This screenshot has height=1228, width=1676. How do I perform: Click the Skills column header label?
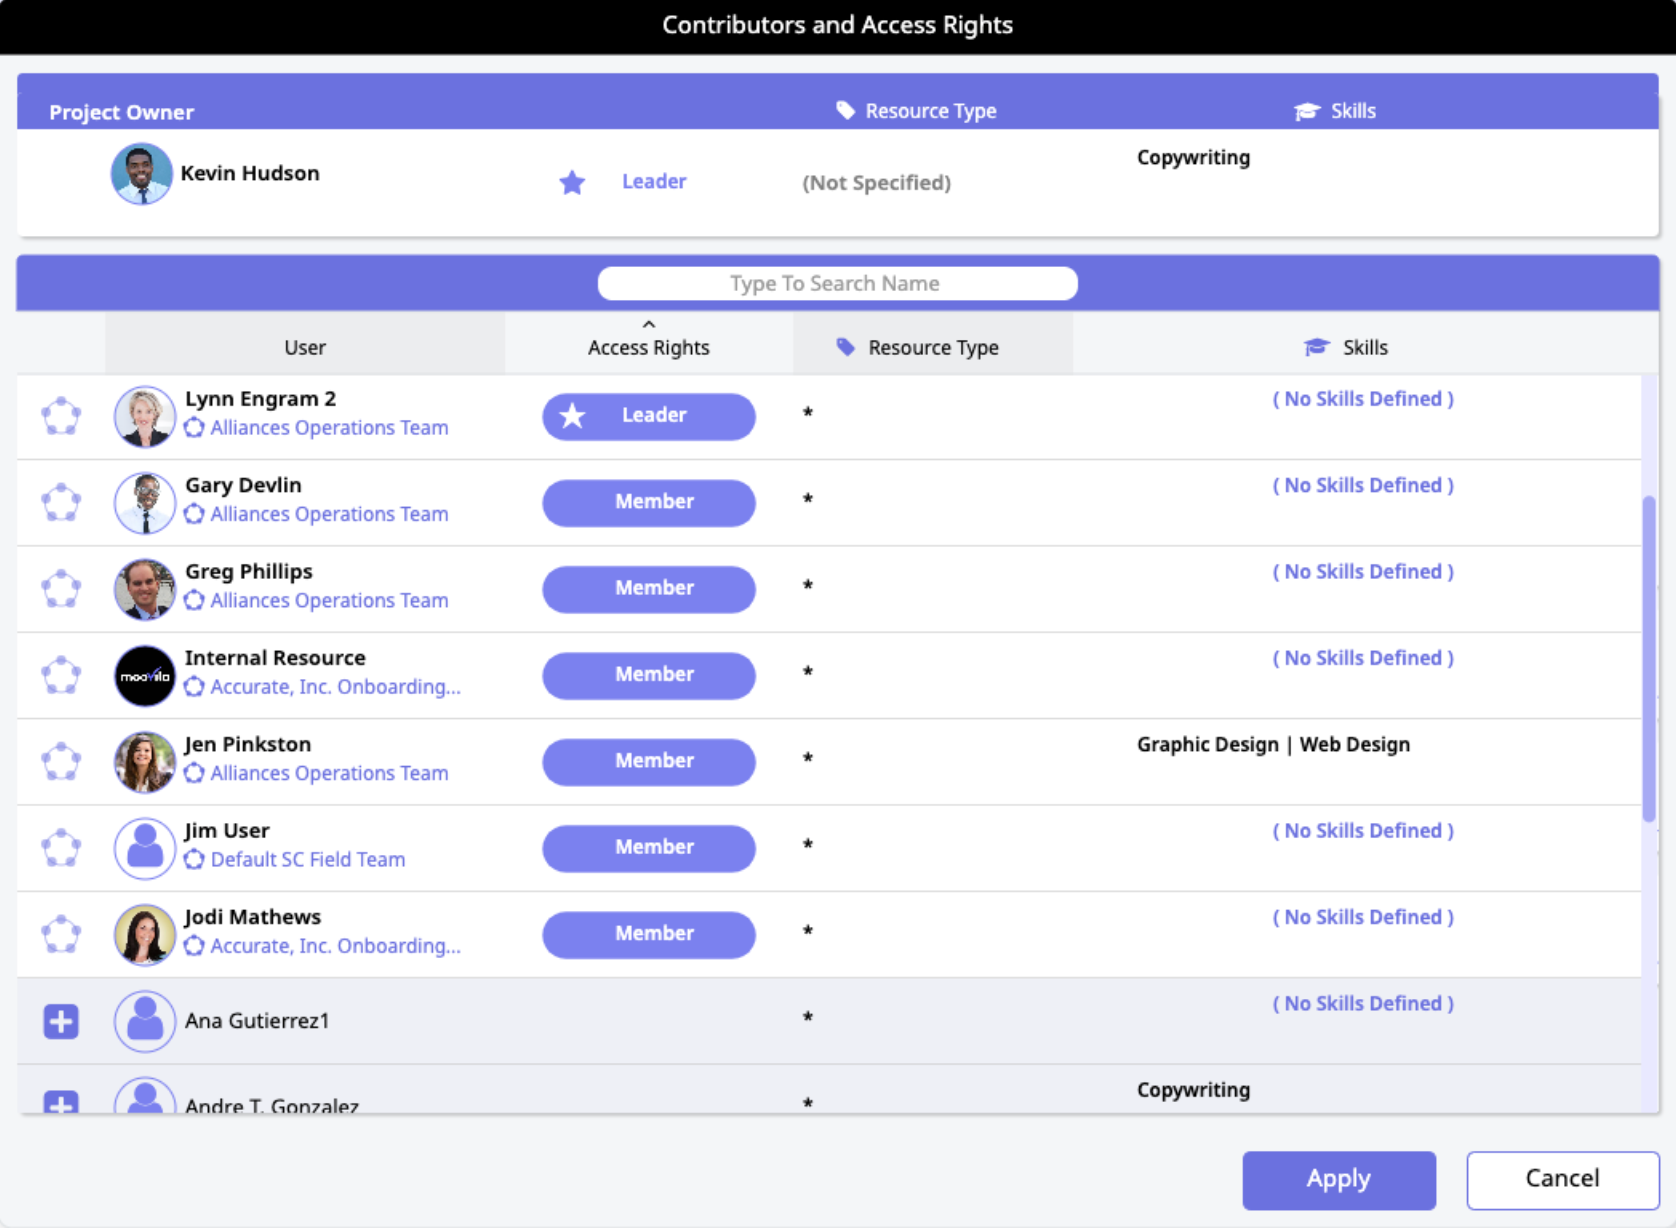(1365, 347)
